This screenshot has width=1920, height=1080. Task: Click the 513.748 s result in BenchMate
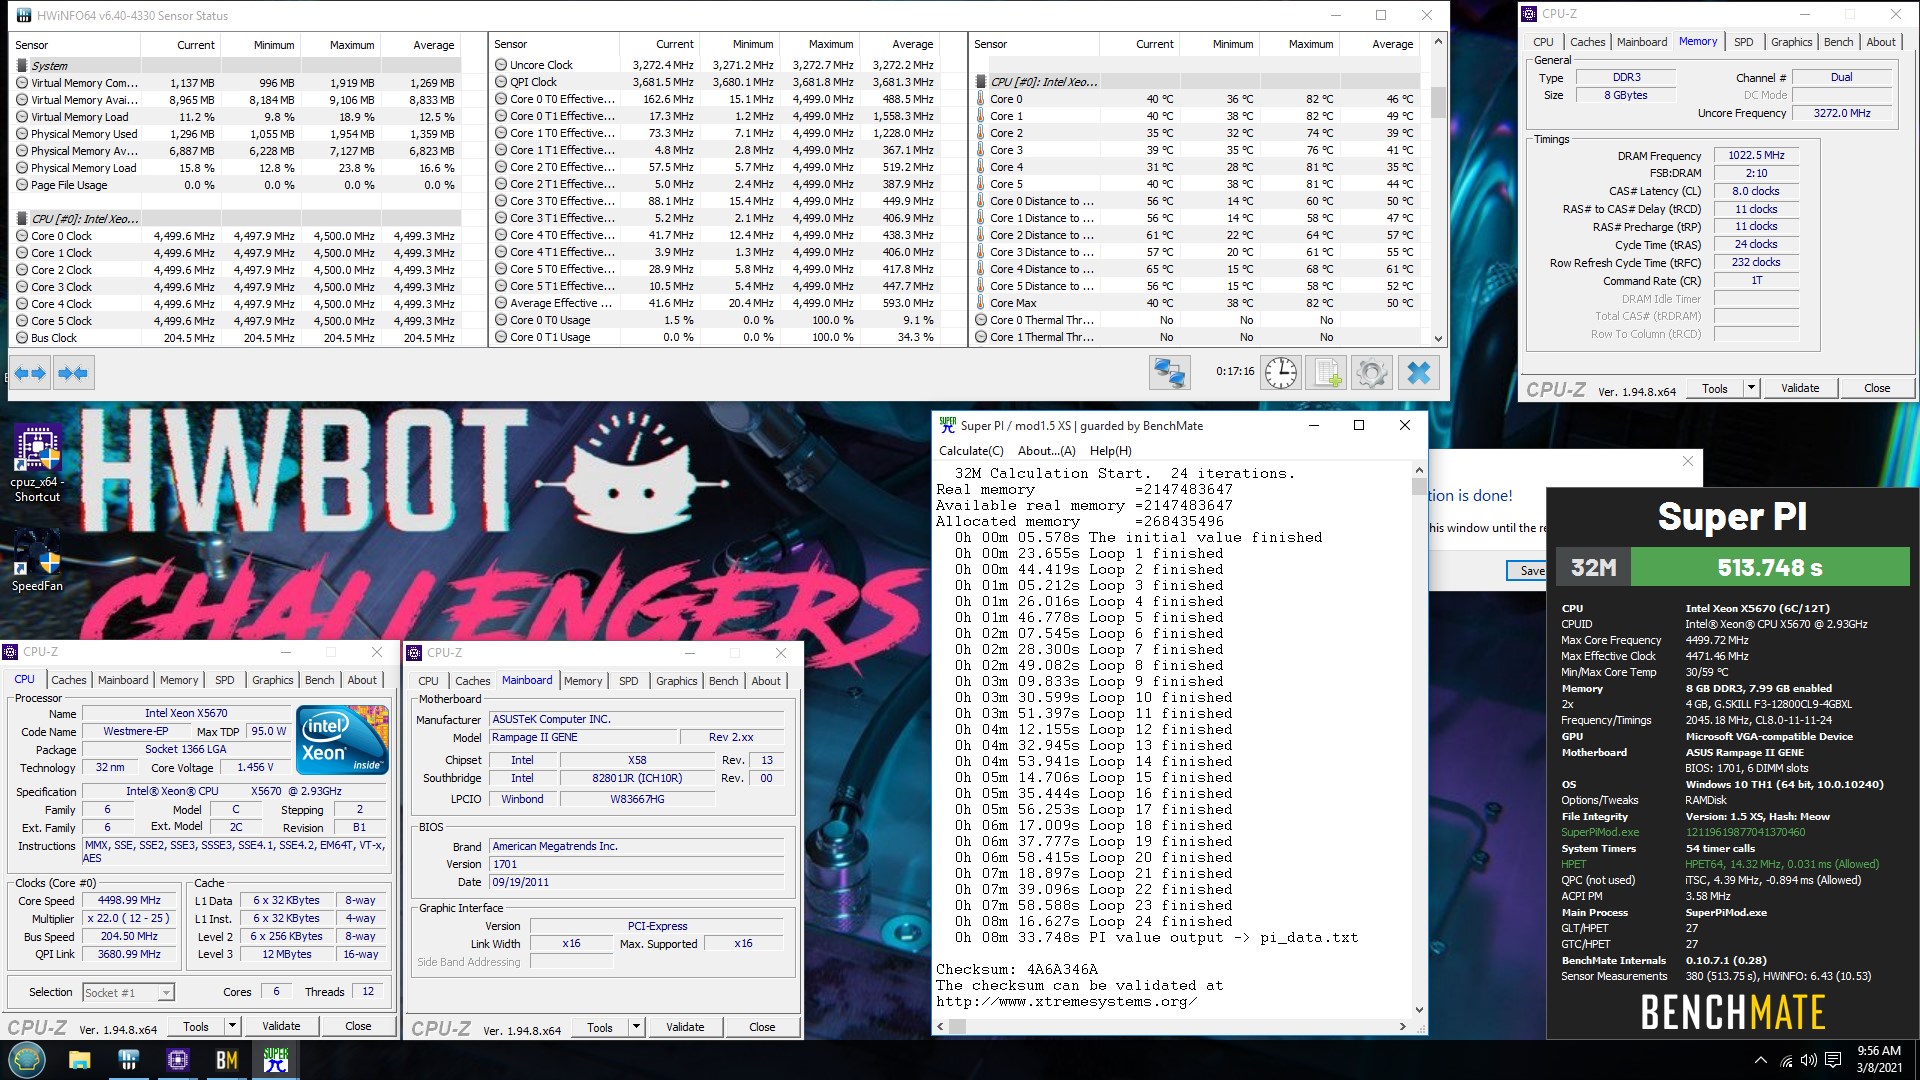1770,568
